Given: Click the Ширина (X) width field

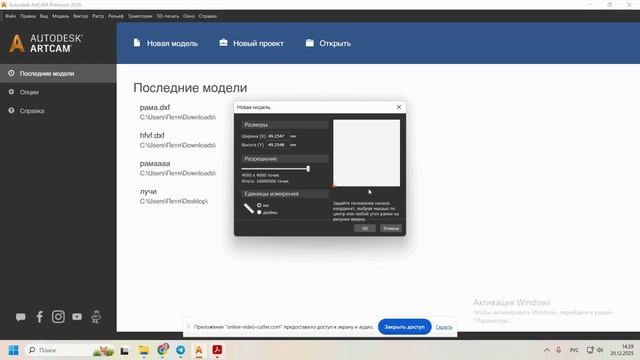Looking at the screenshot, I should coord(278,136).
